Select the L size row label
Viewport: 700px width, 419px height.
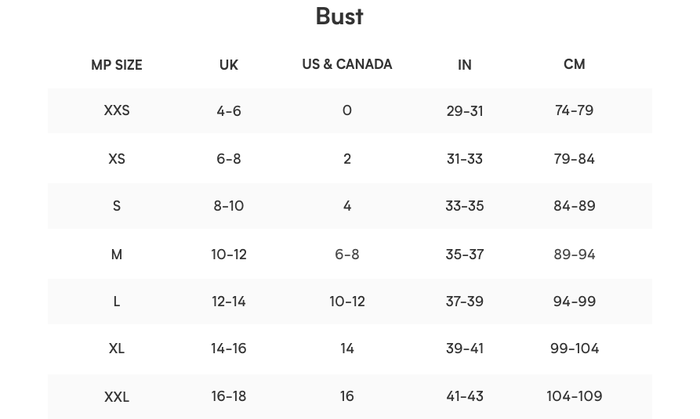pos(116,301)
